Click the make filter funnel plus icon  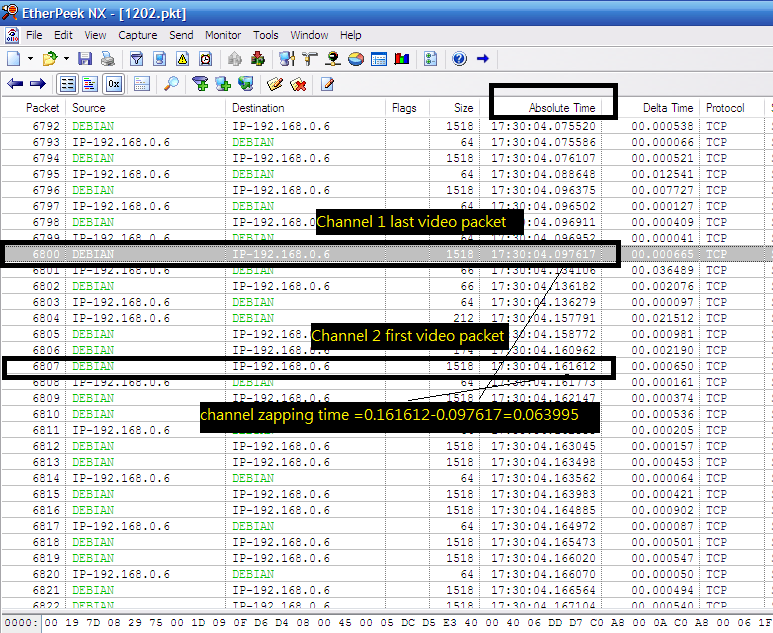pos(200,84)
